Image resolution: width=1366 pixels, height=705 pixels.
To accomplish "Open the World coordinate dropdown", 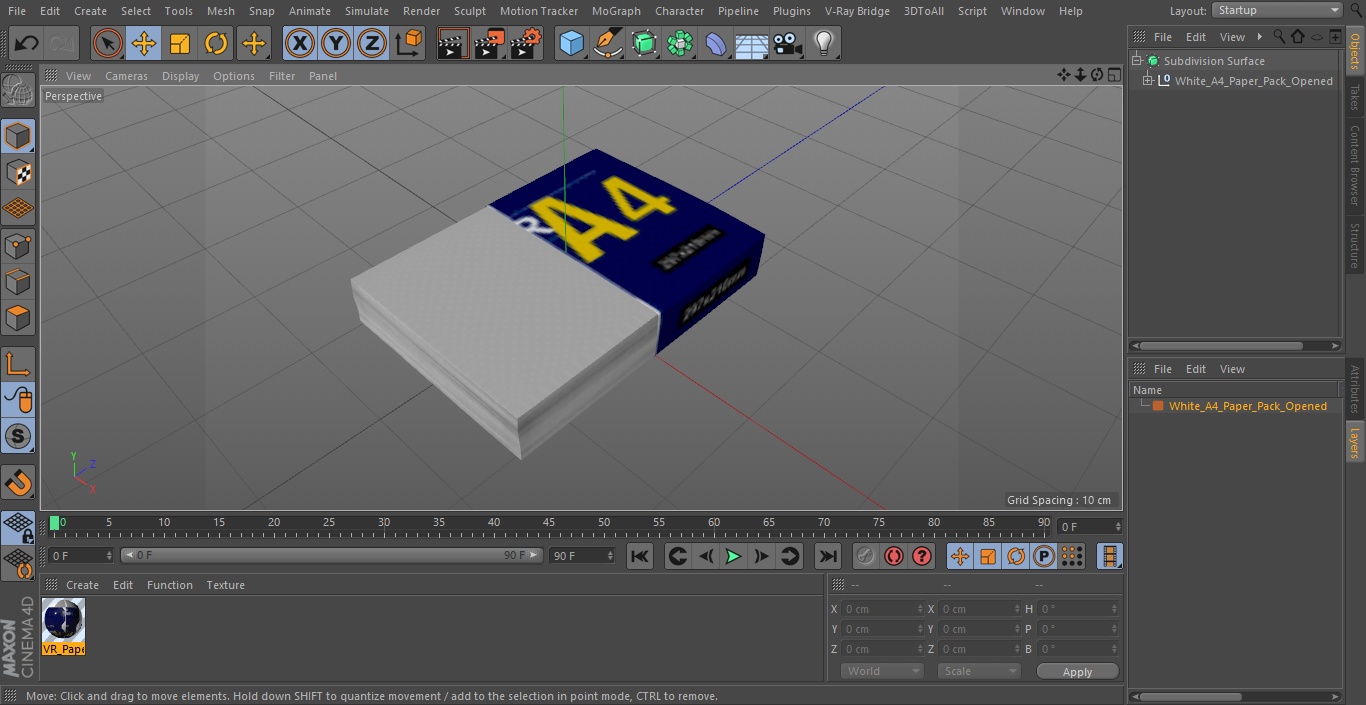I will coord(882,671).
